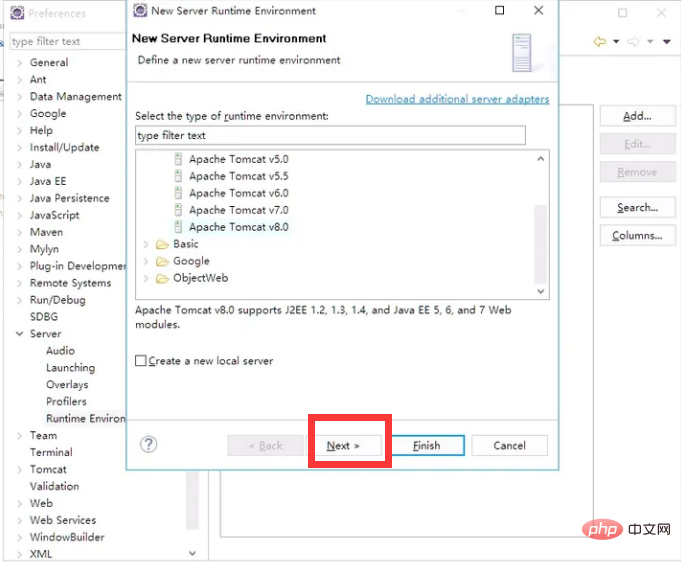The image size is (681, 562).
Task: Click the Apache Tomcat v7.0 server icon
Action: tap(179, 210)
